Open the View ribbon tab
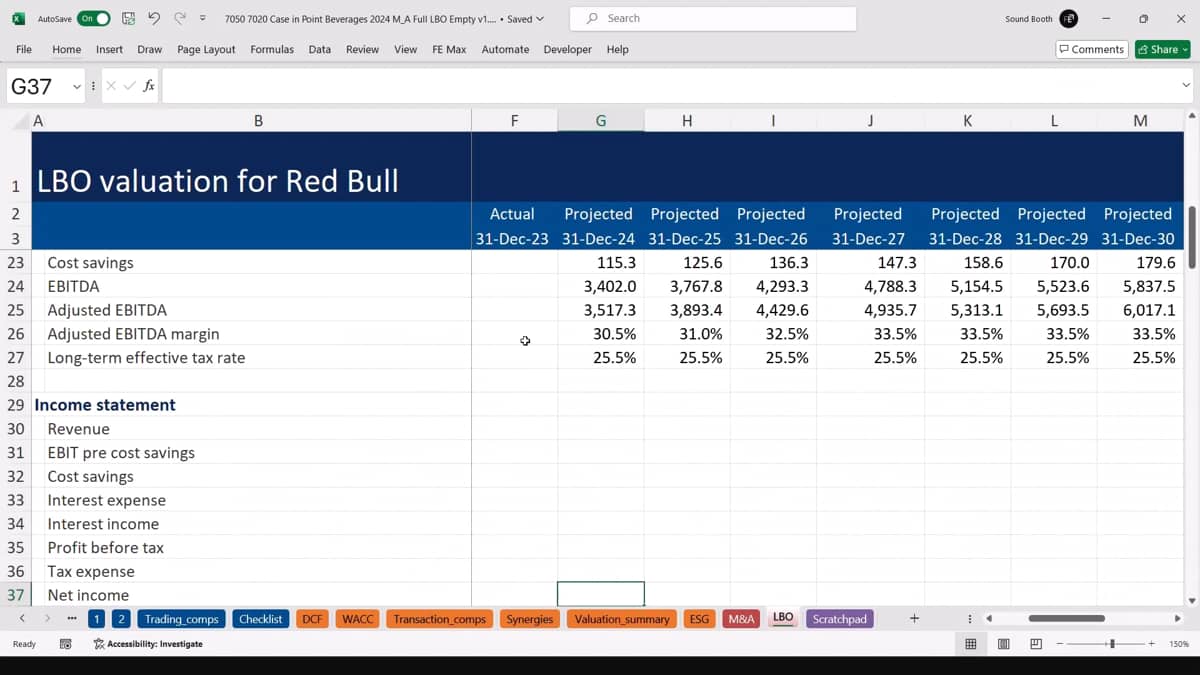 [405, 49]
